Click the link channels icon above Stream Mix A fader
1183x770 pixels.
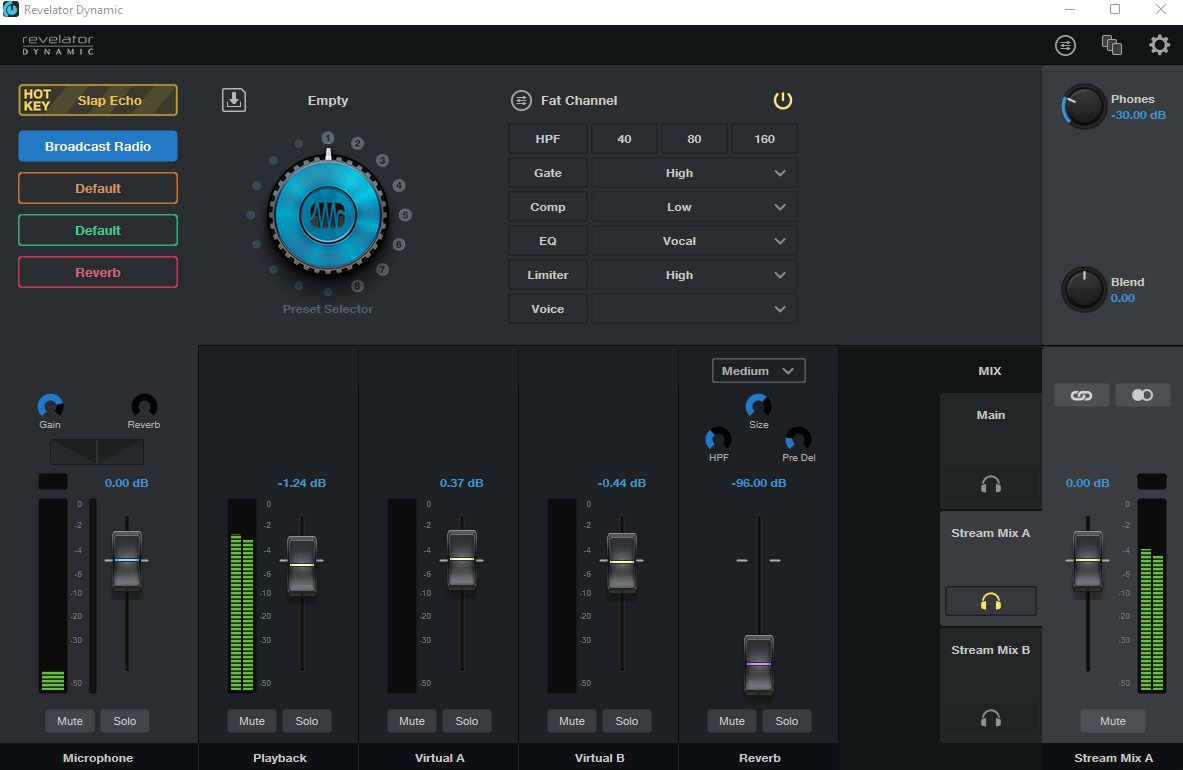pyautogui.click(x=1081, y=394)
